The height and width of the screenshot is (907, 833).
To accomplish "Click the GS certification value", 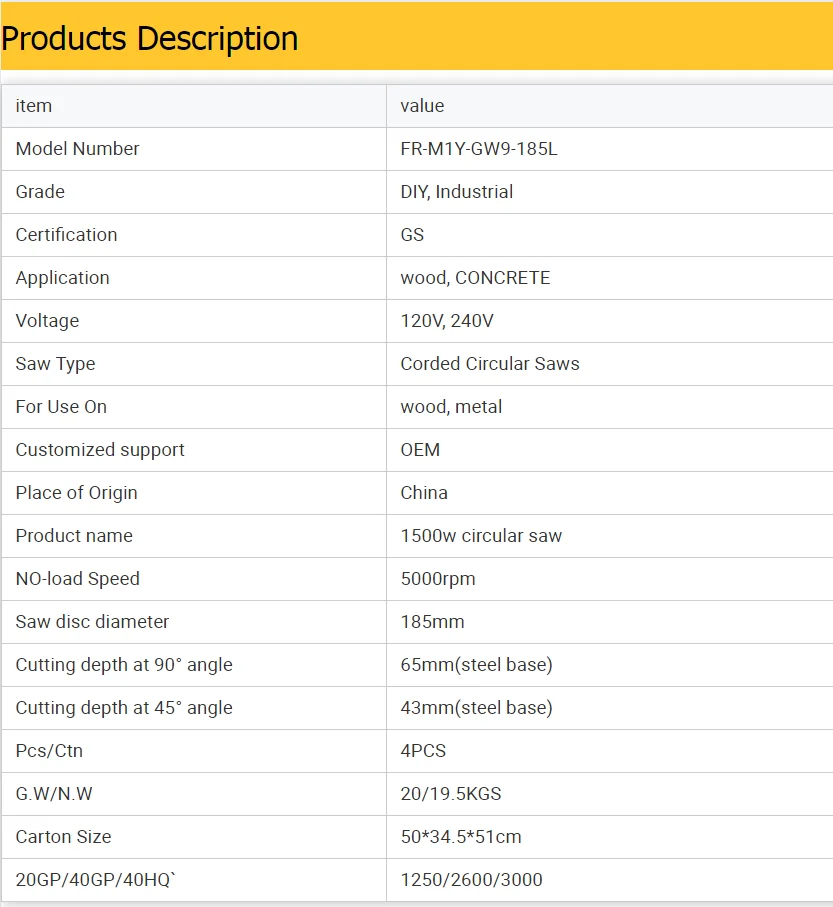I will (x=412, y=235).
